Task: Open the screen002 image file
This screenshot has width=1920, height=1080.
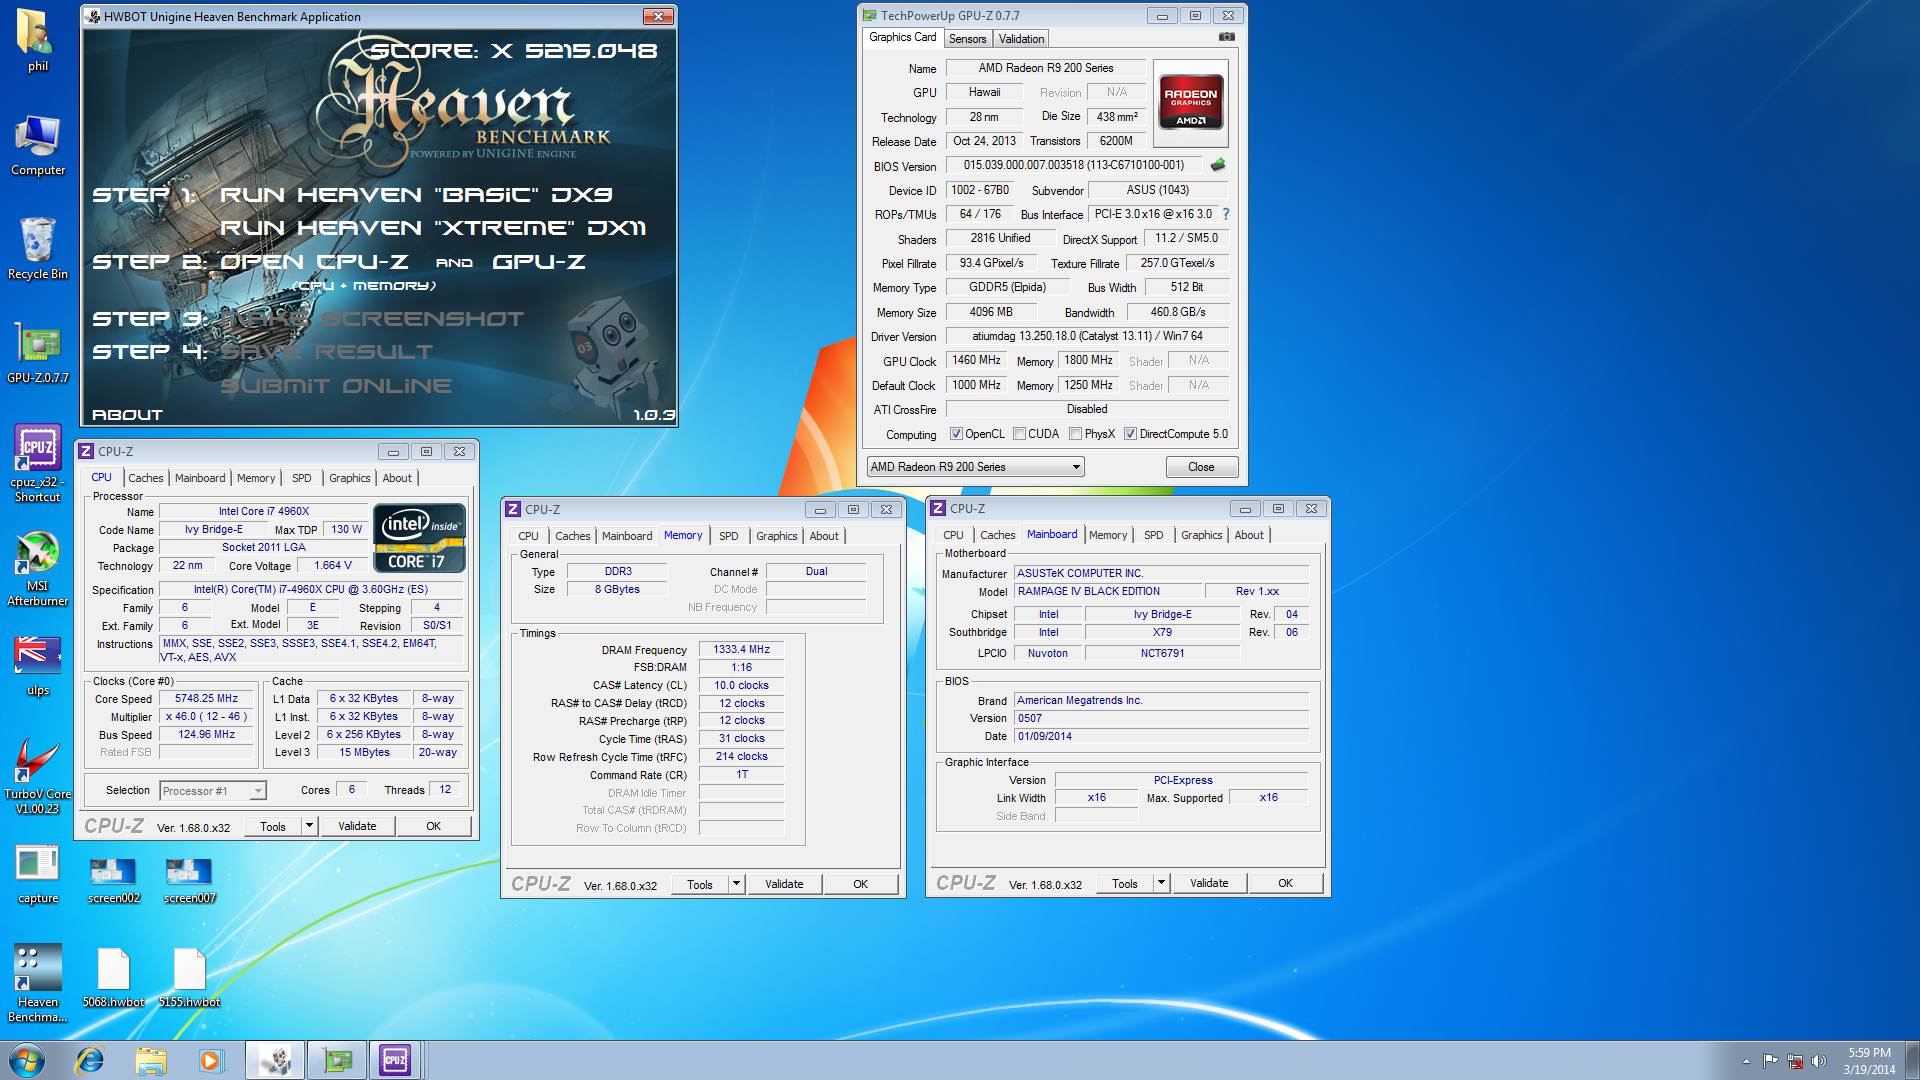Action: click(113, 880)
